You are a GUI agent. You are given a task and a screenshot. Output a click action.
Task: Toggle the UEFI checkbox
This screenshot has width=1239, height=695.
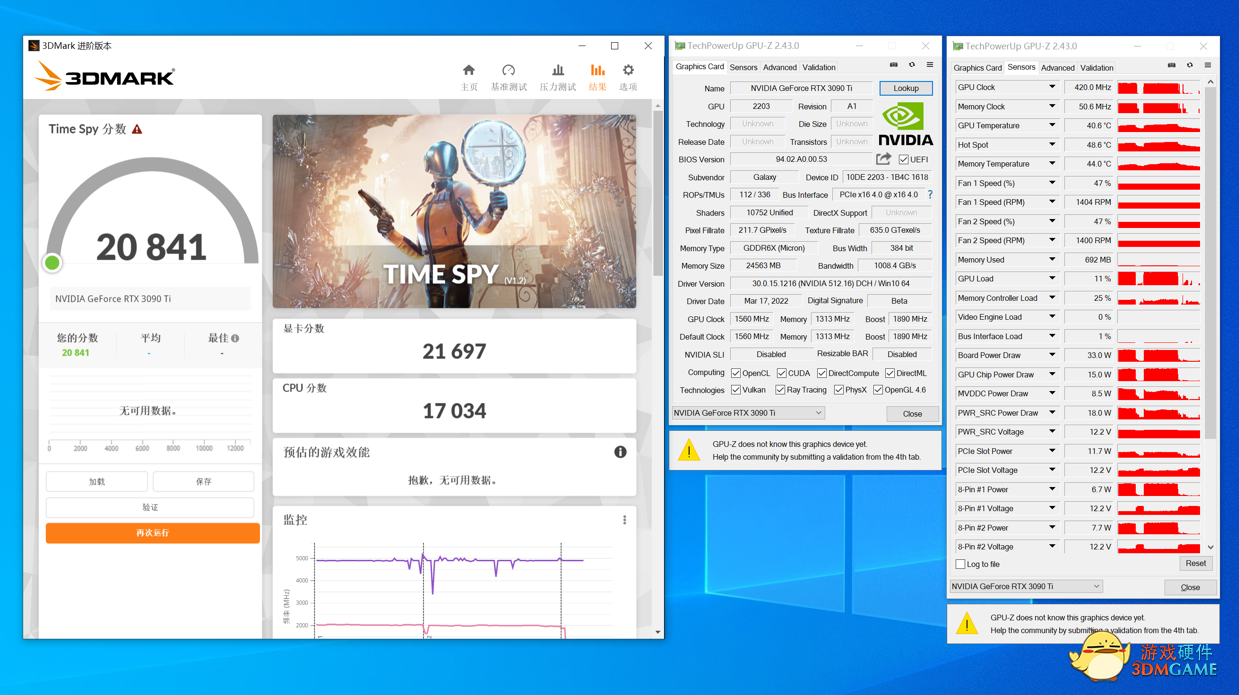[903, 160]
